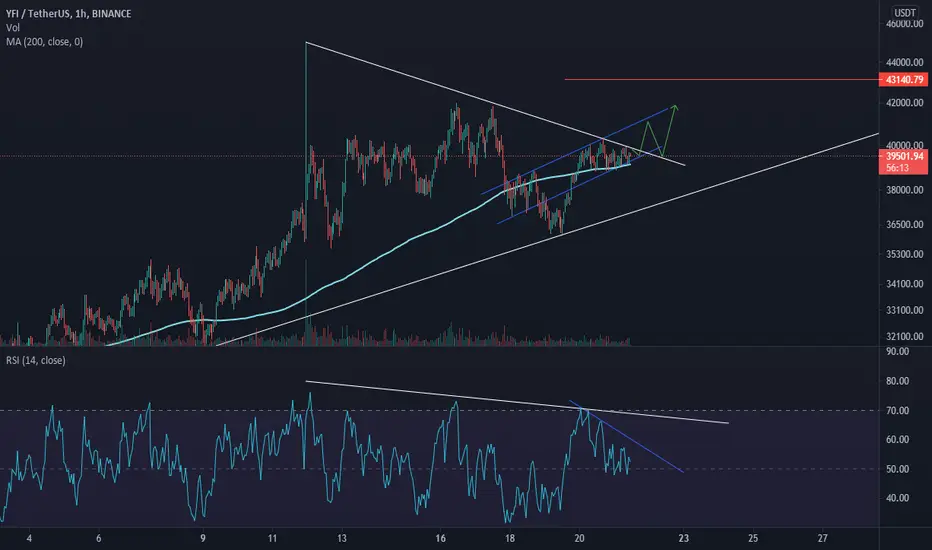The width and height of the screenshot is (932, 550).
Task: Click the current price label 39501.94
Action: [x=903, y=156]
